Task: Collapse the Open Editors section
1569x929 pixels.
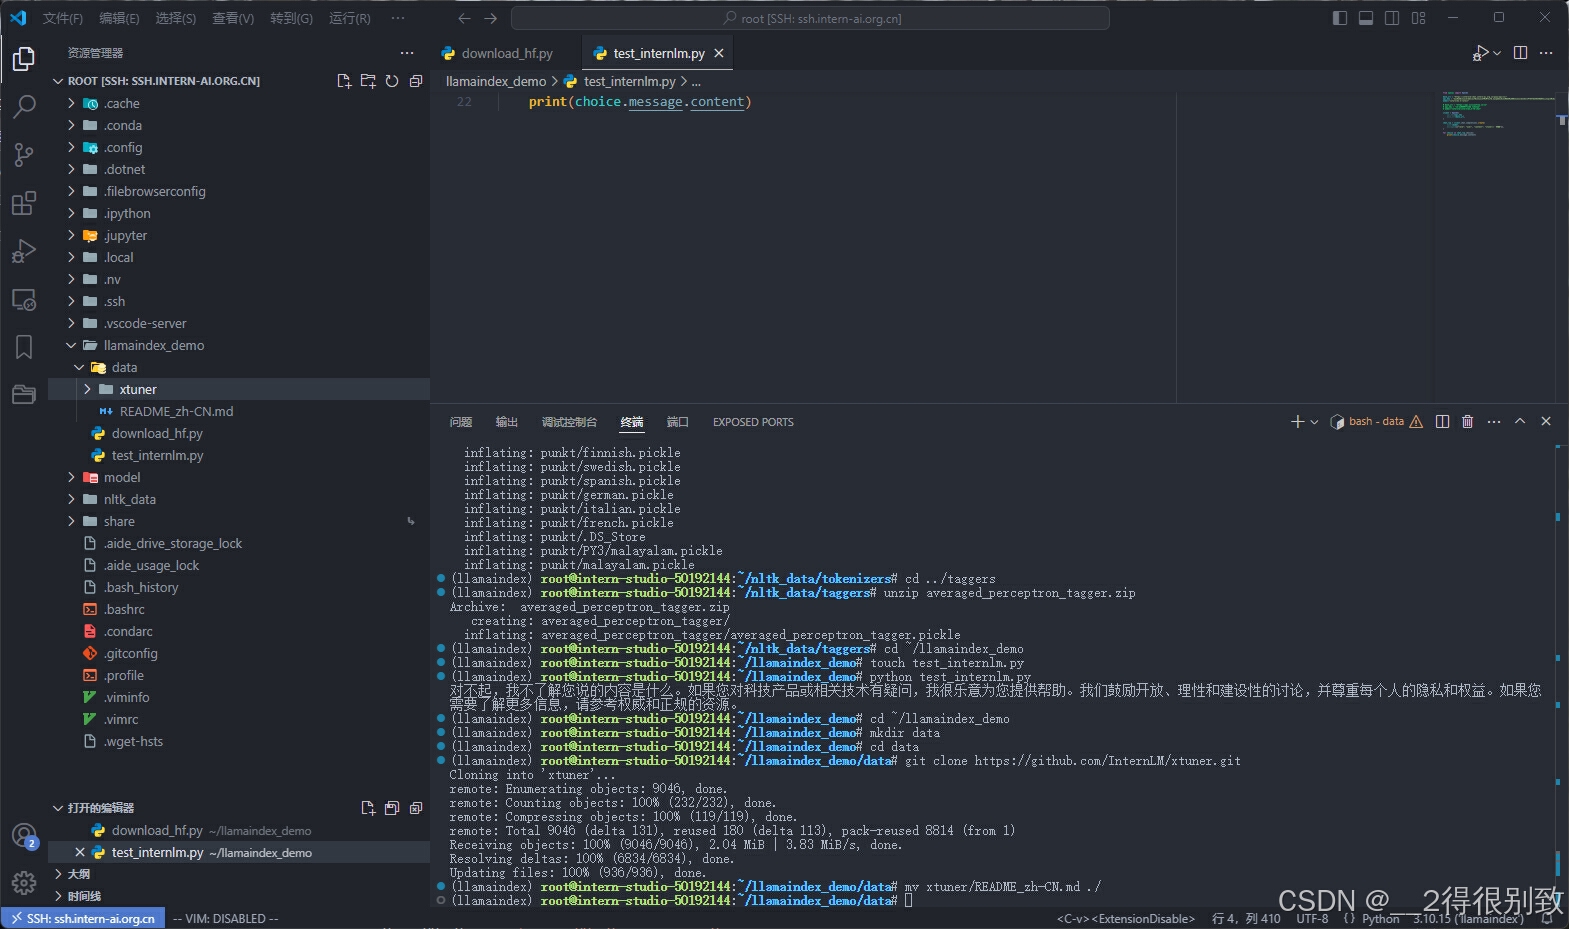Action: coord(57,807)
